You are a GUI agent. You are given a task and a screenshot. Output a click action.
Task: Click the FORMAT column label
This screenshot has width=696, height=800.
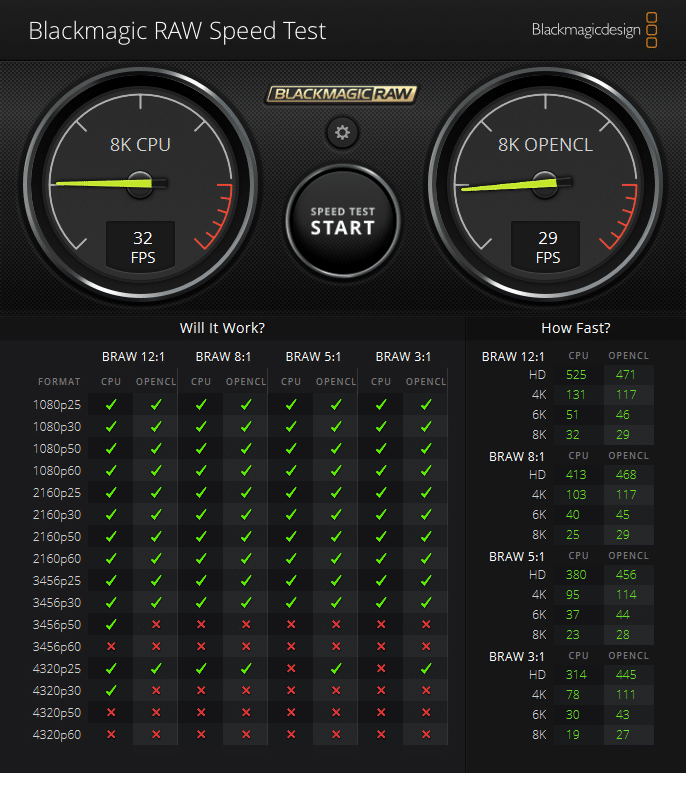(59, 382)
